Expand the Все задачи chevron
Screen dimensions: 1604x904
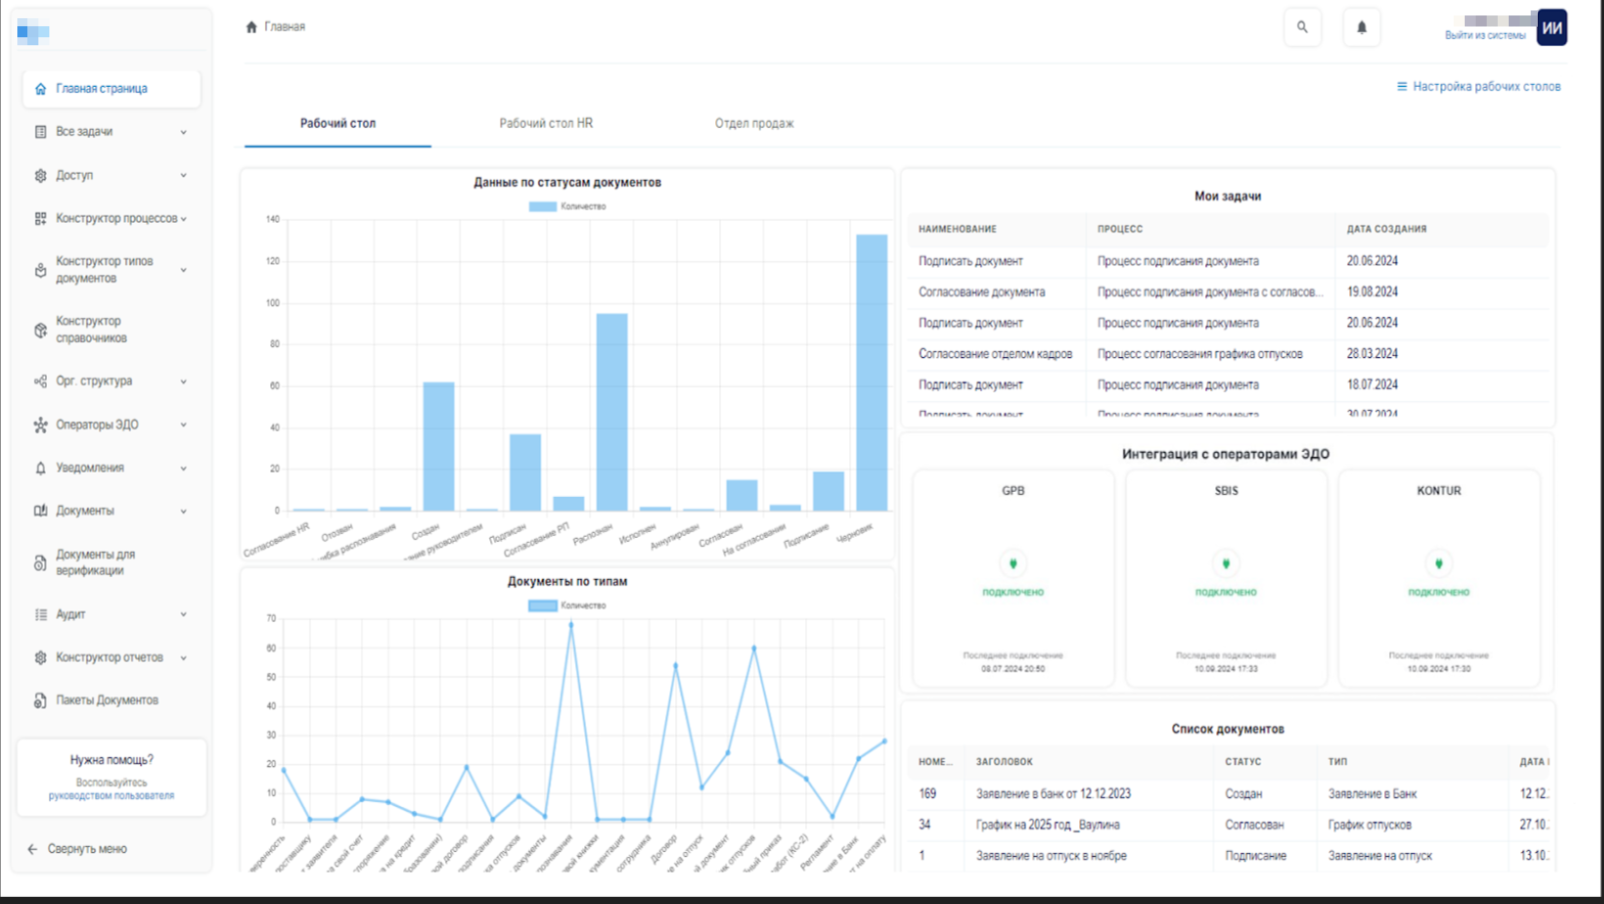tap(183, 132)
